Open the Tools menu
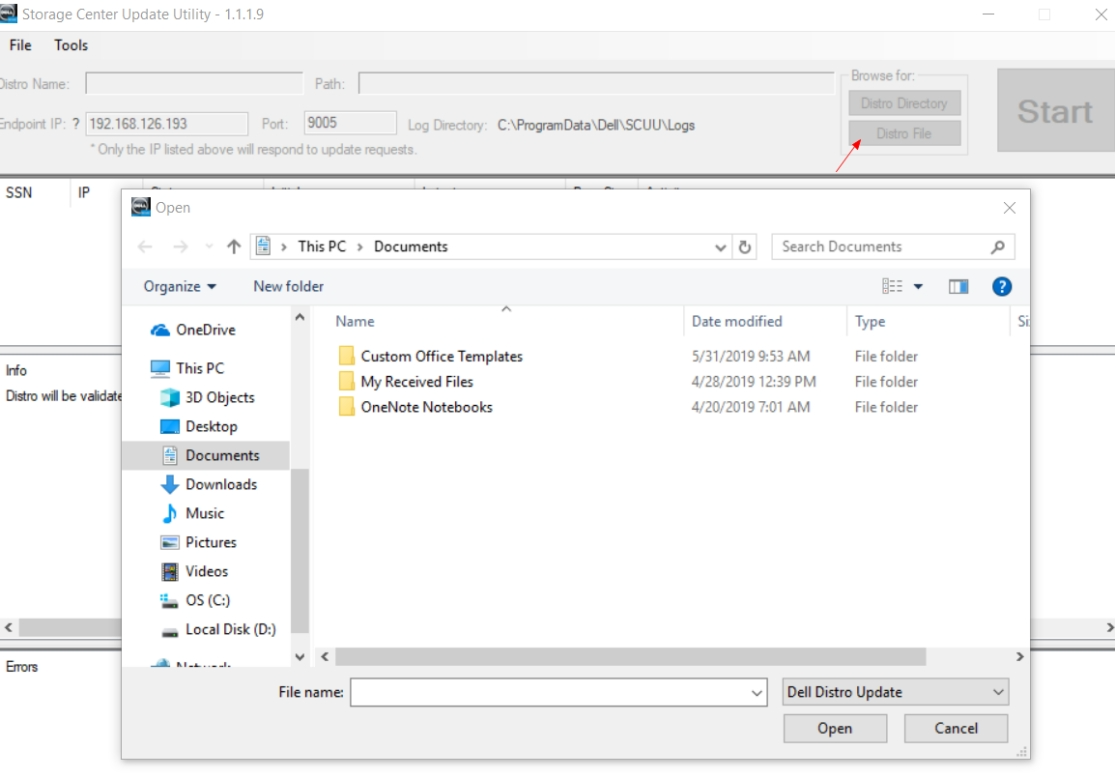The image size is (1116, 779). tap(71, 46)
